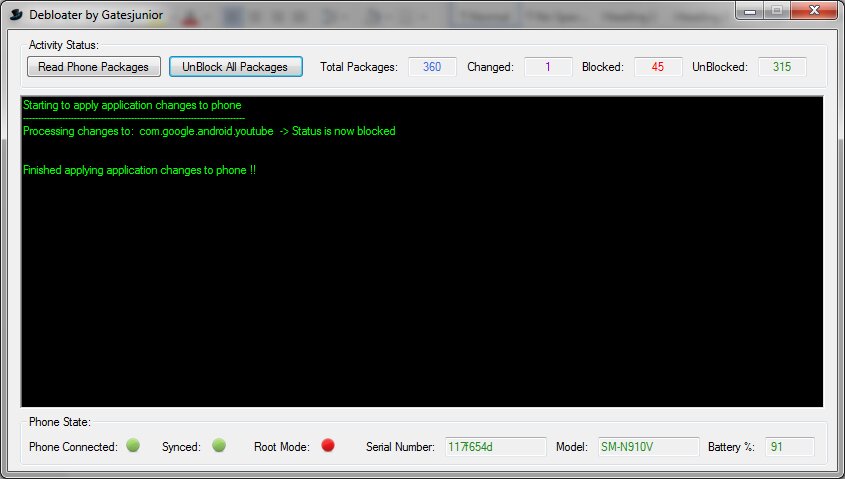Select the Blocked count field showing 45
Viewport: 845px width, 479px height.
click(x=658, y=67)
